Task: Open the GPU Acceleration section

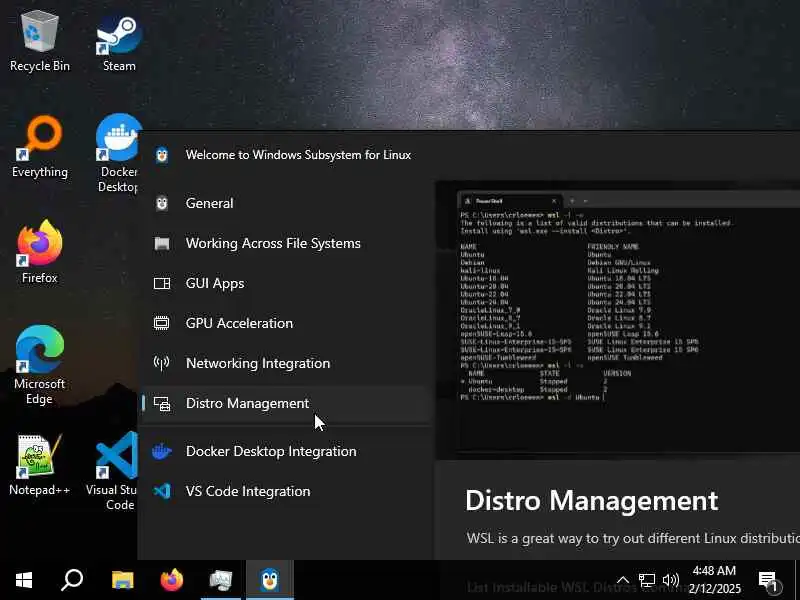Action: coord(286,323)
